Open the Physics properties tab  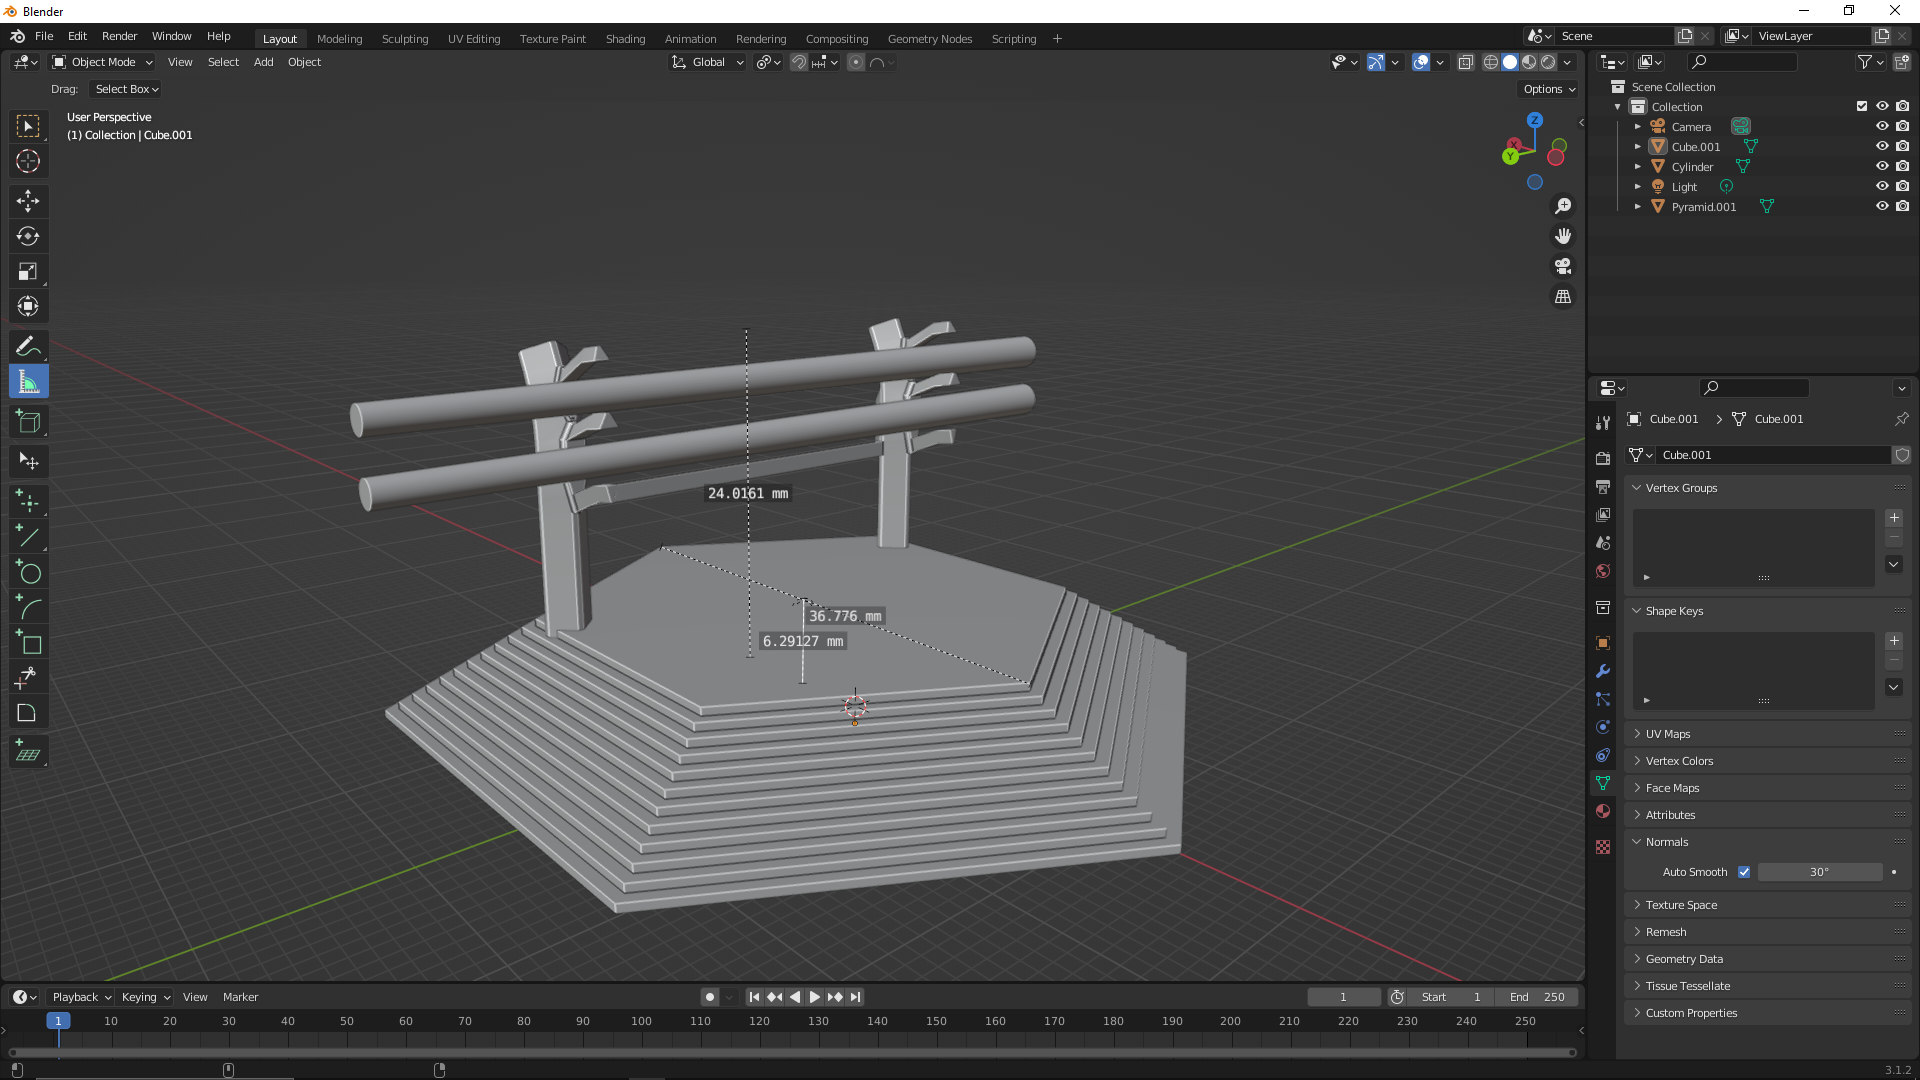pos(1603,727)
